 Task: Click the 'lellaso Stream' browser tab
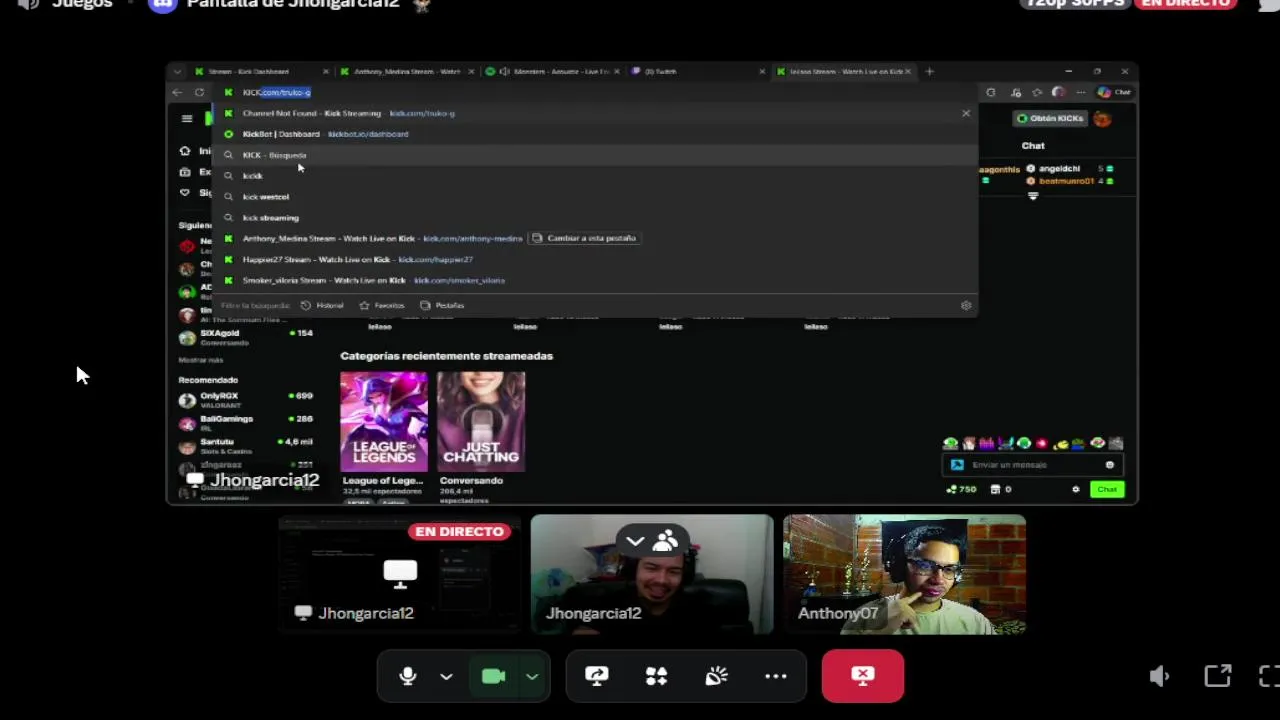(x=845, y=72)
